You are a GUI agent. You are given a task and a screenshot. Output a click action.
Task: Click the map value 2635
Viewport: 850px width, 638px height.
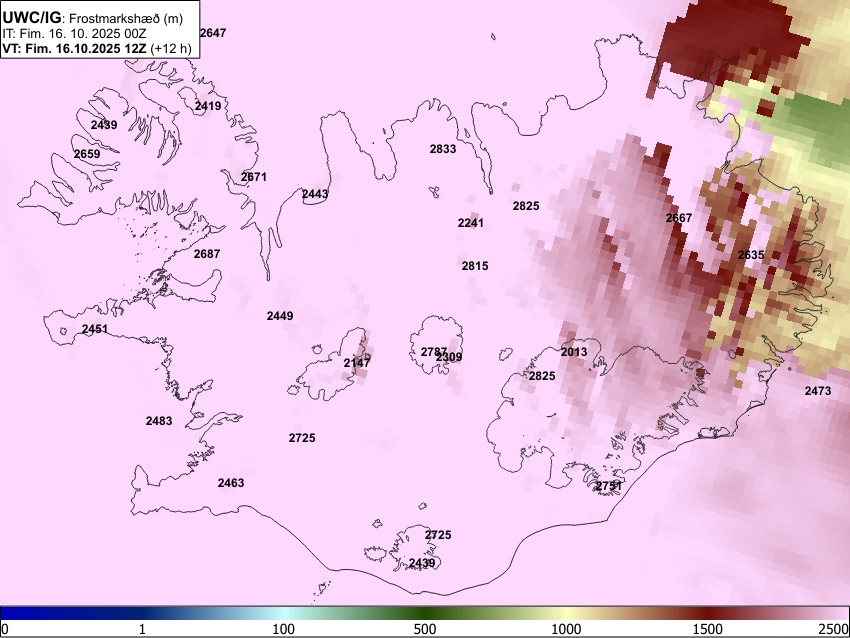point(751,255)
